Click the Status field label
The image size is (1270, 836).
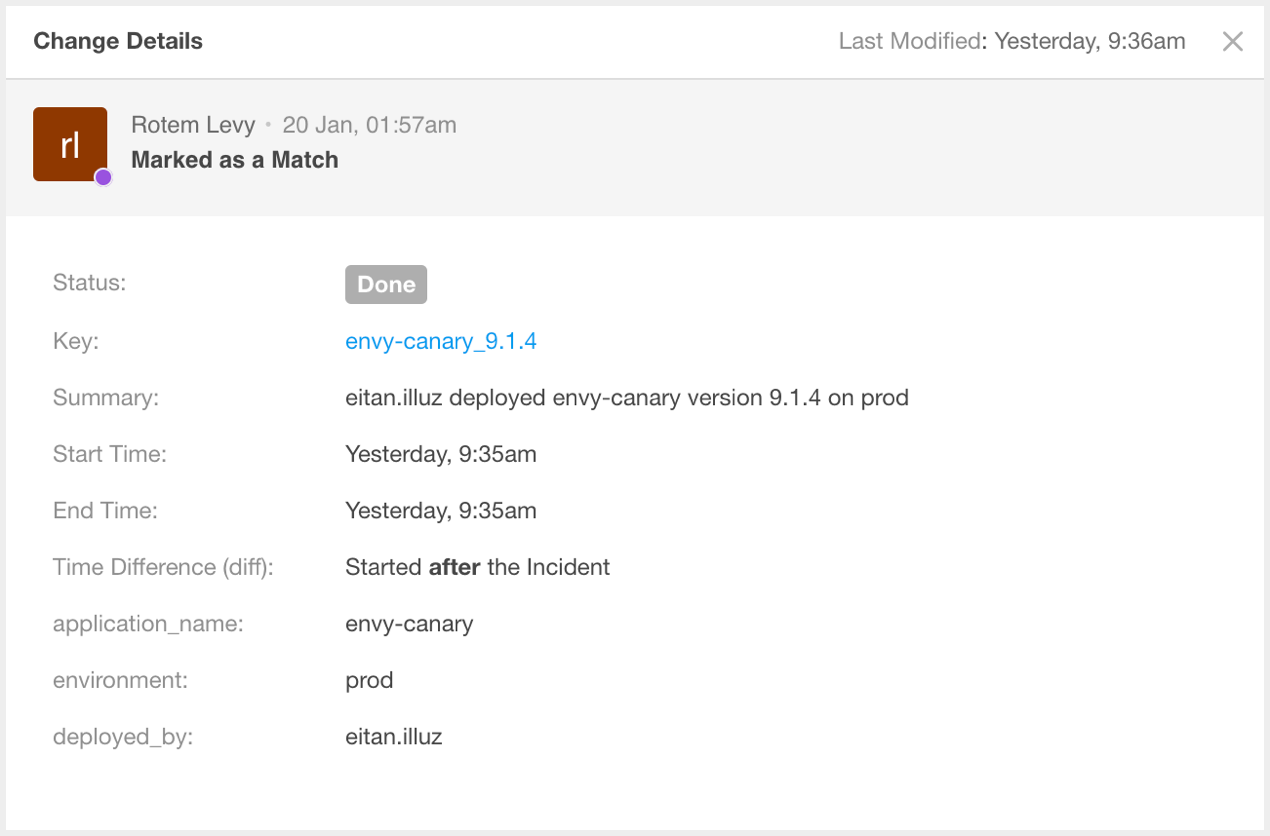90,282
